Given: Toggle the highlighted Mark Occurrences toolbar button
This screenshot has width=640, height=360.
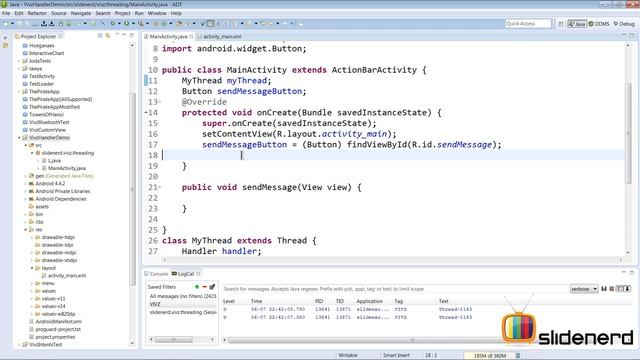Looking at the screenshot, I should [x=210, y=24].
